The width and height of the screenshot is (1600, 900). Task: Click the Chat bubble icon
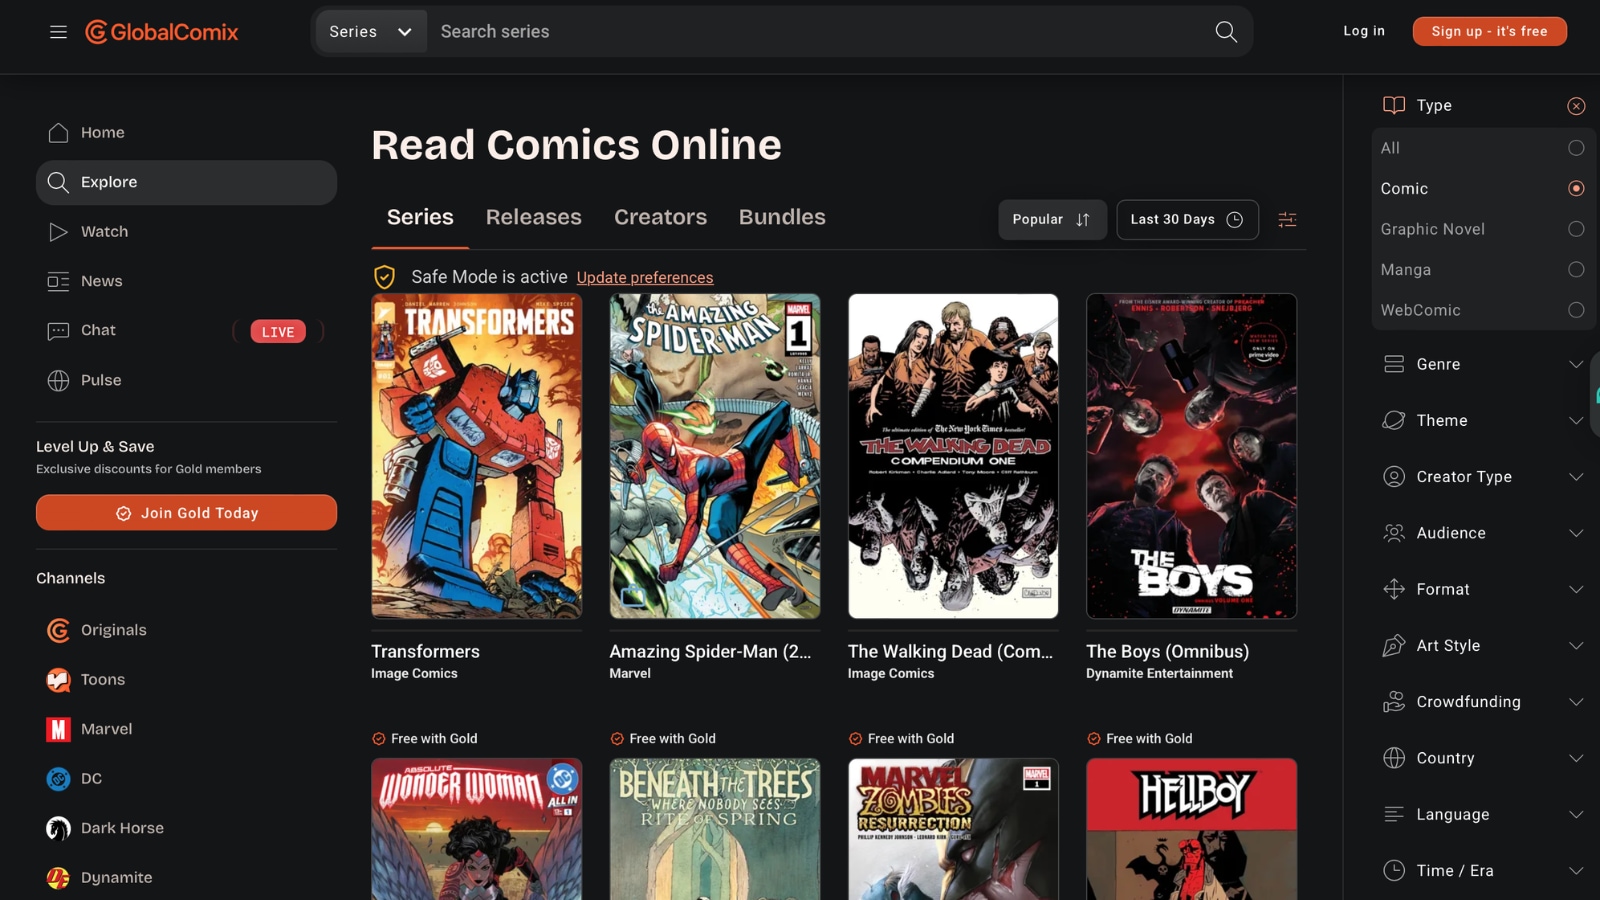point(58,331)
